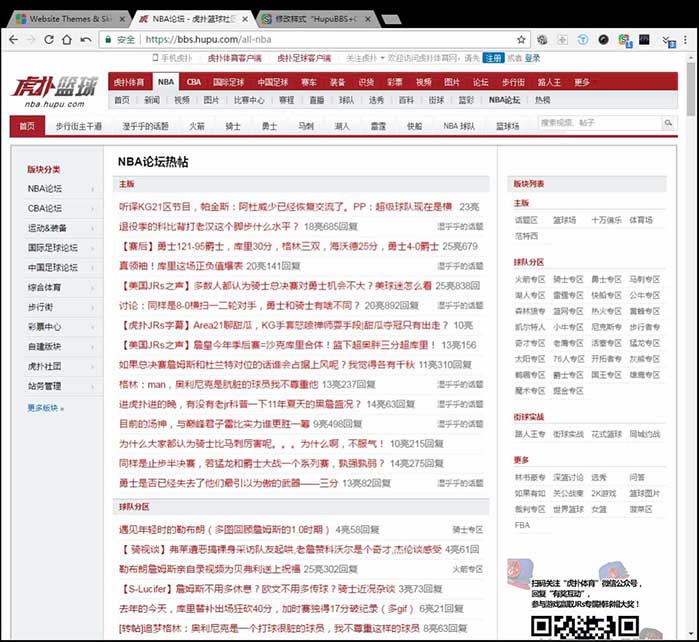This screenshot has height=642, width=699.
Task: Open 深度讨论 under 更多 section
Action: (x=568, y=477)
